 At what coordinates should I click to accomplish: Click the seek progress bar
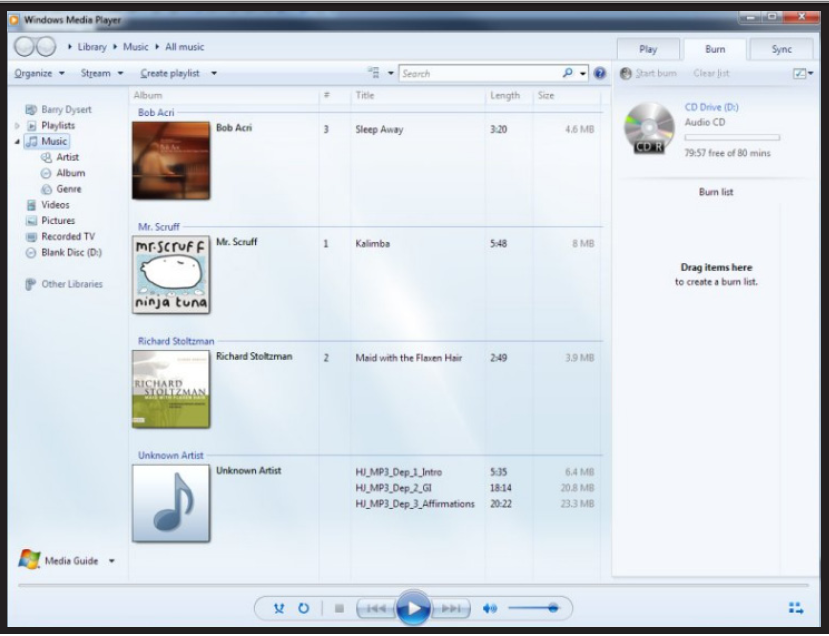tap(413, 585)
